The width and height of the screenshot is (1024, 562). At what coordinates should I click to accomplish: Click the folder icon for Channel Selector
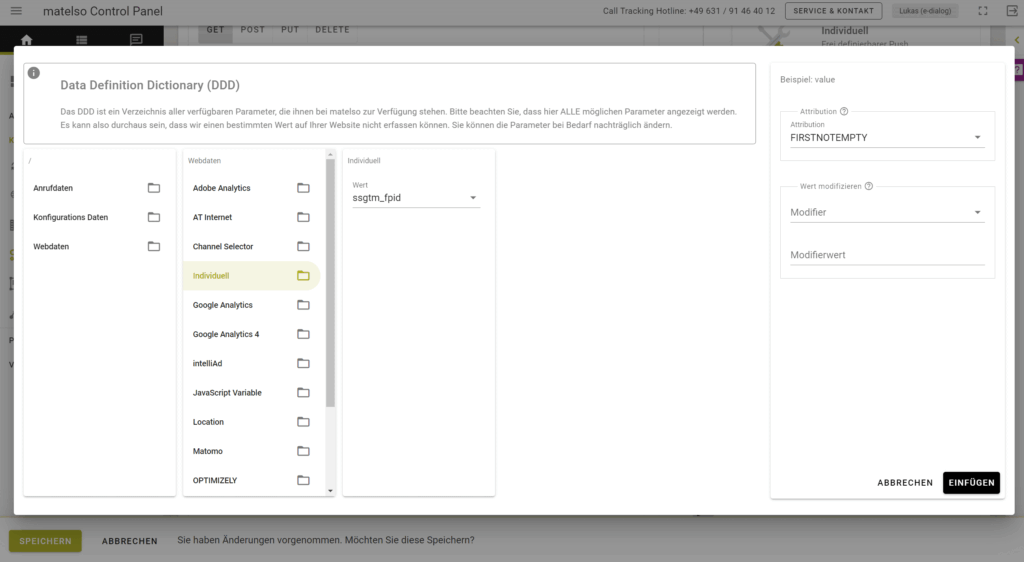click(304, 247)
